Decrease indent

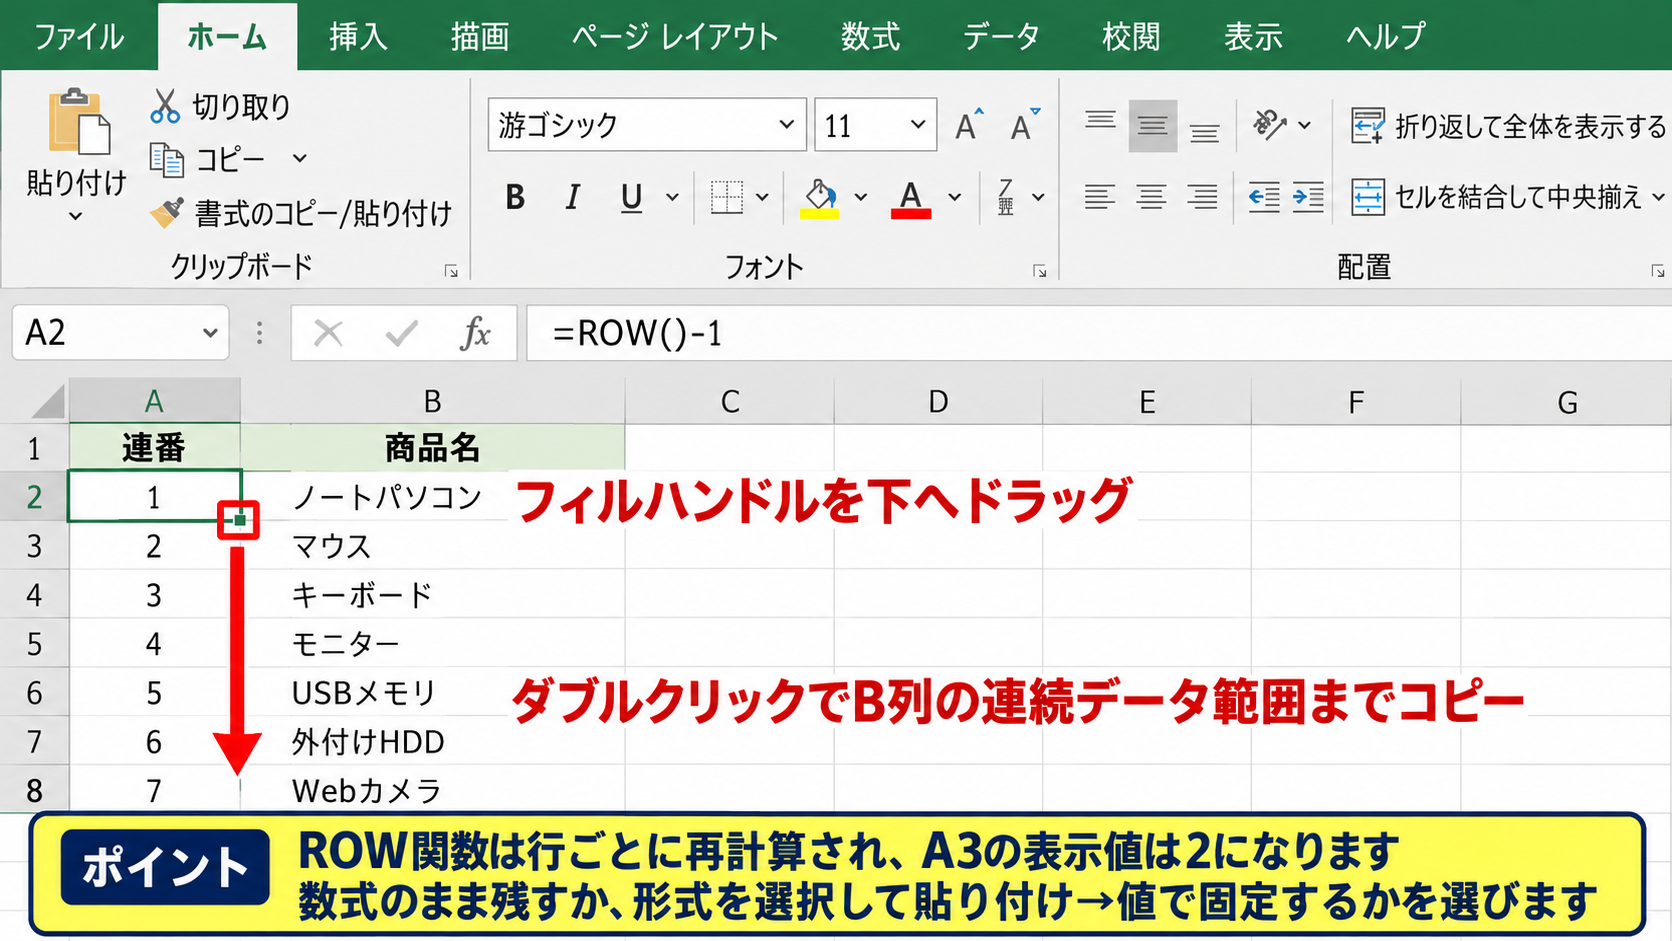pyautogui.click(x=1264, y=198)
